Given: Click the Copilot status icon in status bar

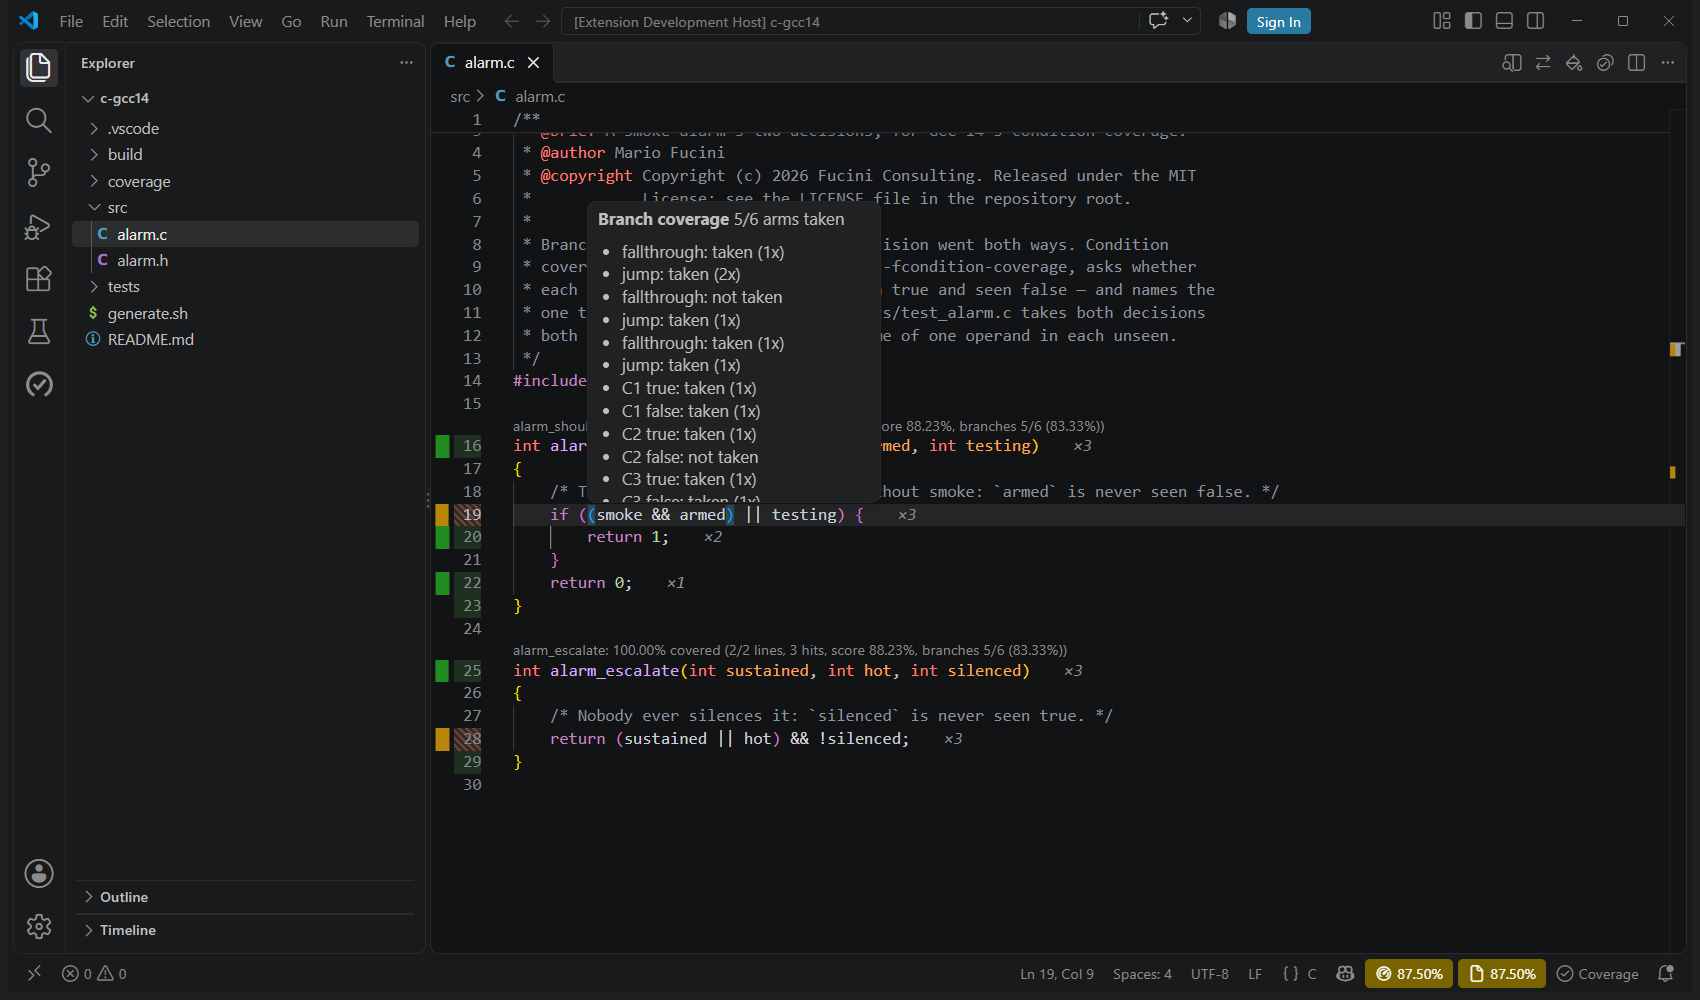Looking at the screenshot, I should pyautogui.click(x=1345, y=974).
